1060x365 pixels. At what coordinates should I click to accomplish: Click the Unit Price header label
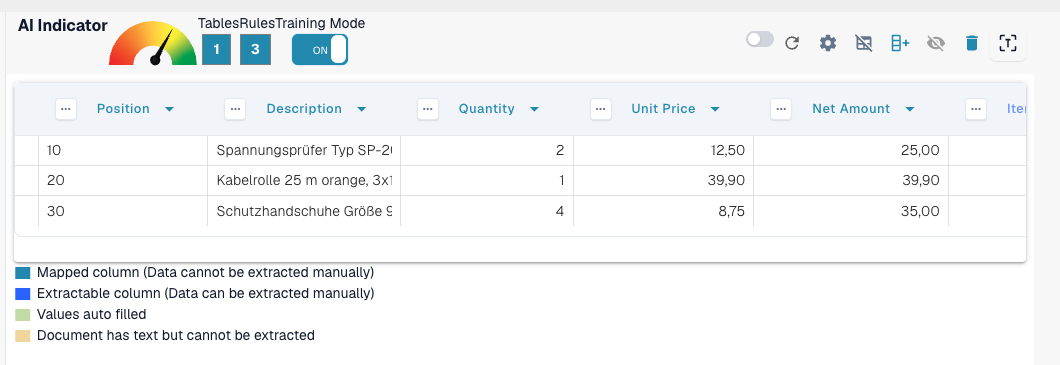663,109
